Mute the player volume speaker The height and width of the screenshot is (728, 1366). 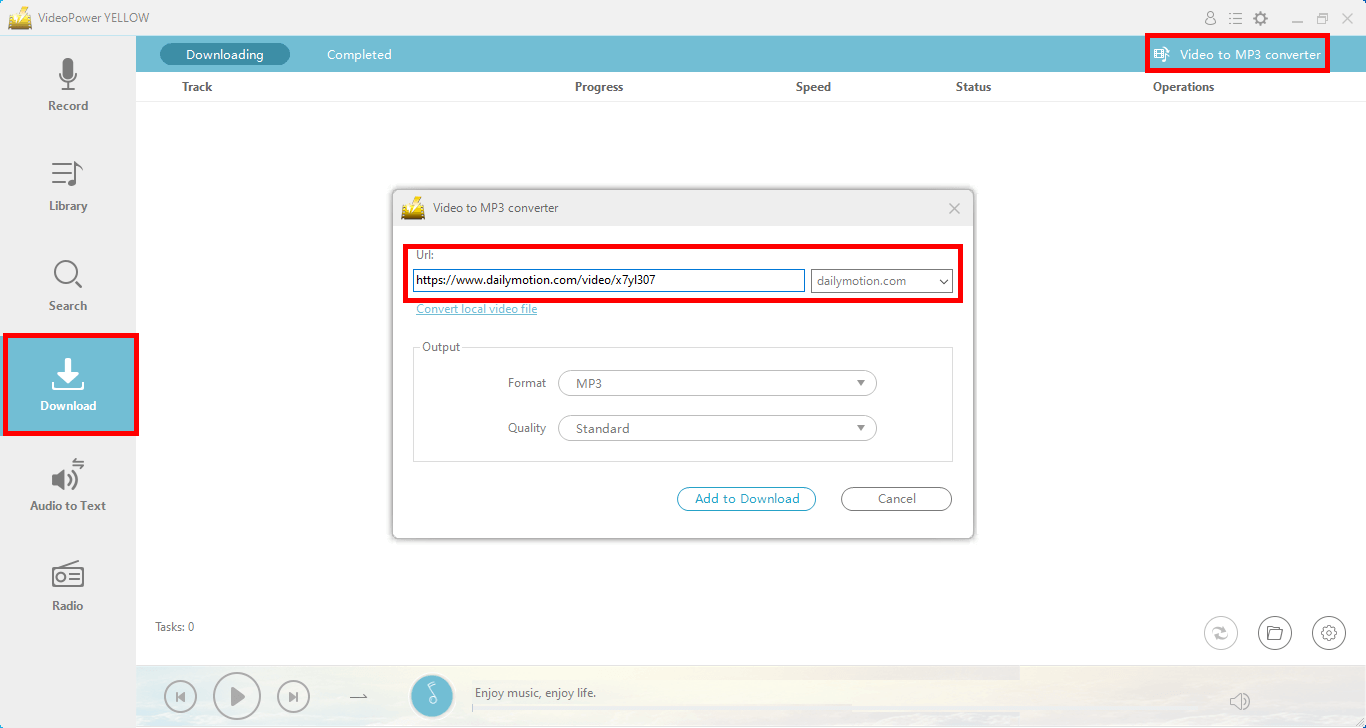tap(1240, 701)
